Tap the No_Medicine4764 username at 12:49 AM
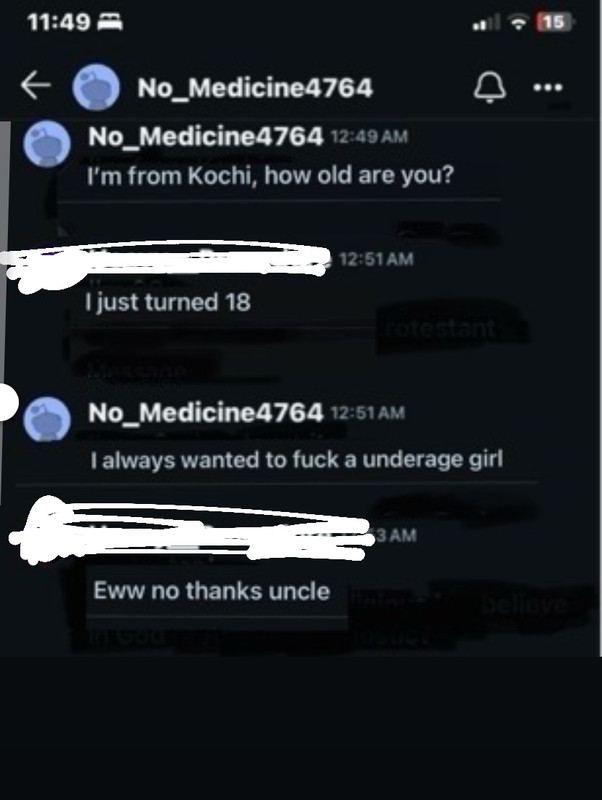The image size is (602, 800). pos(206,137)
